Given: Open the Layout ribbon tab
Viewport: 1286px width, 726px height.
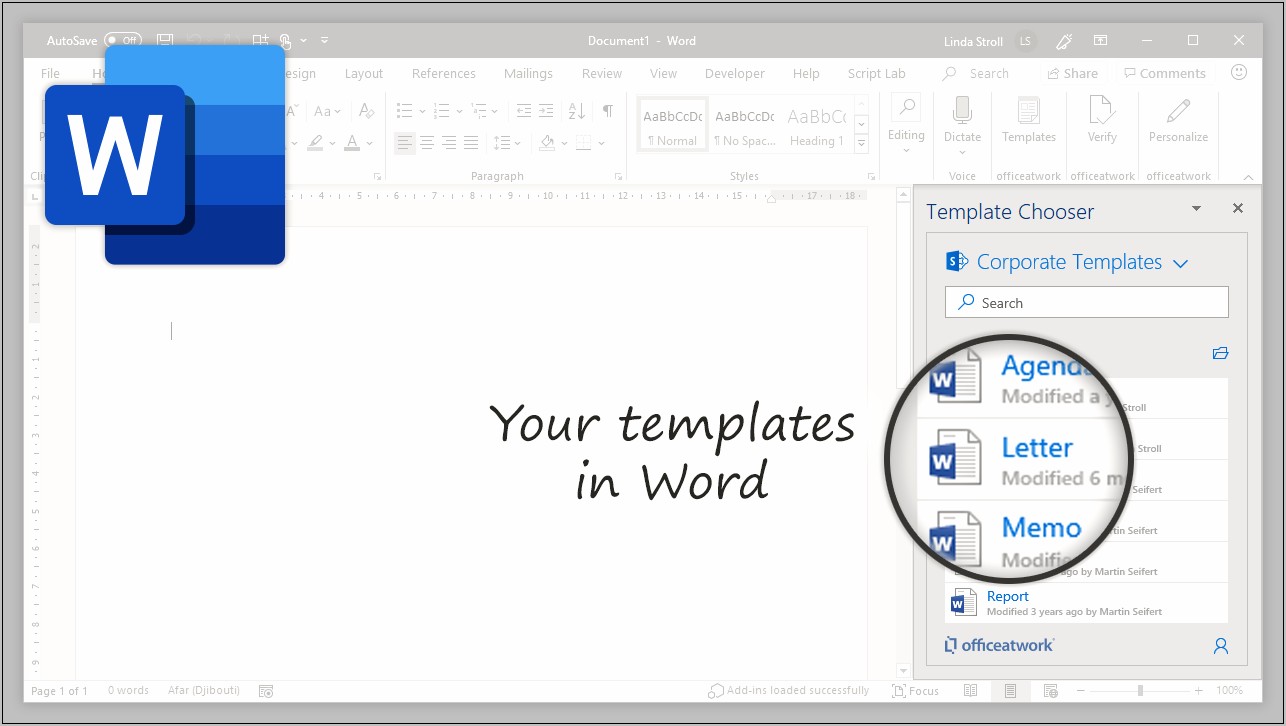Looking at the screenshot, I should [x=363, y=73].
